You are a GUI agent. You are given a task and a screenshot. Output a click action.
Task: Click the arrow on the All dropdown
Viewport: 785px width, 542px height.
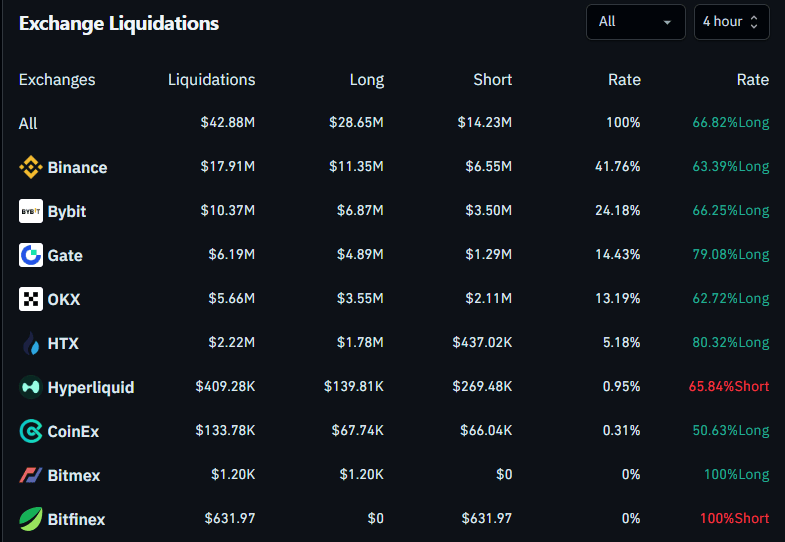pyautogui.click(x=667, y=22)
